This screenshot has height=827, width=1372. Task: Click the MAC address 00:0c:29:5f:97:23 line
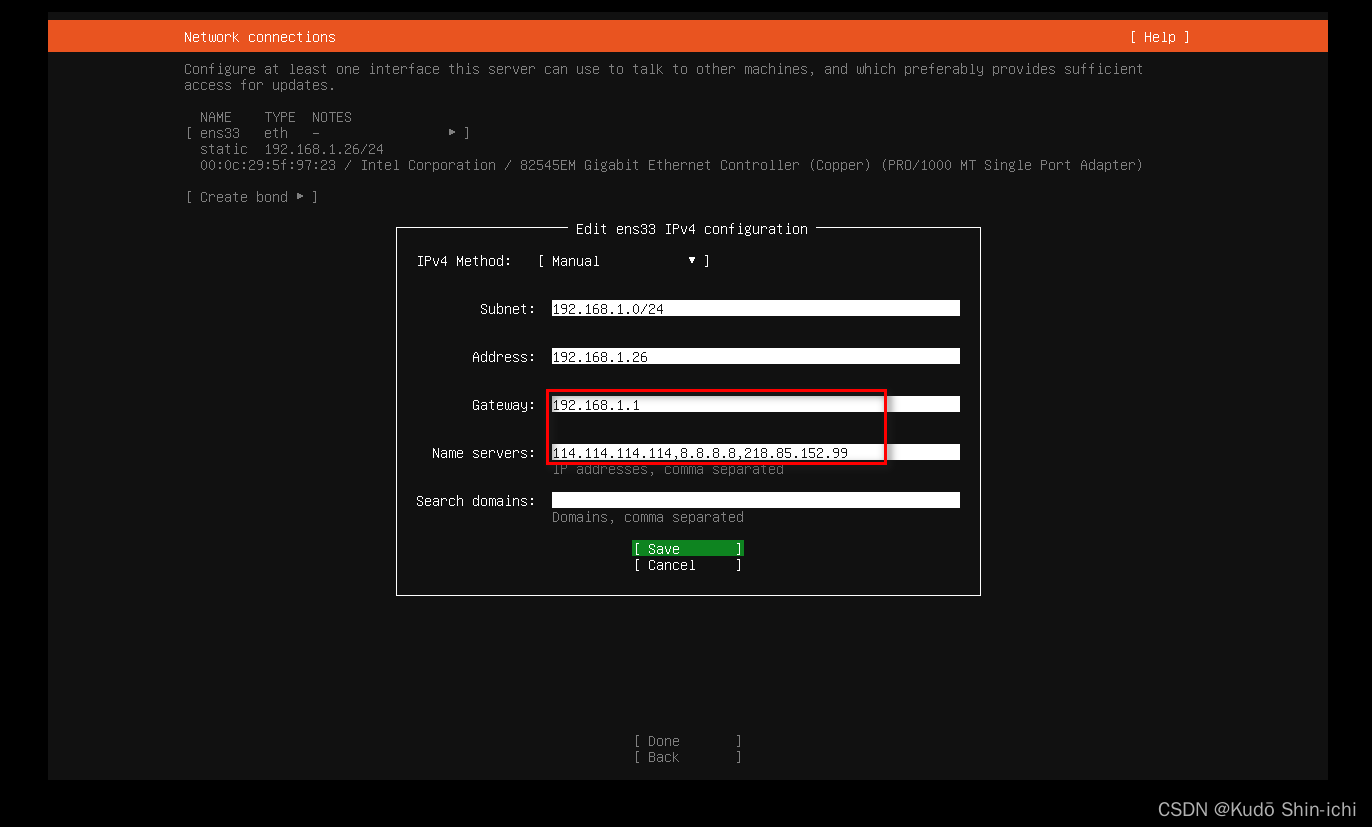[x=671, y=165]
